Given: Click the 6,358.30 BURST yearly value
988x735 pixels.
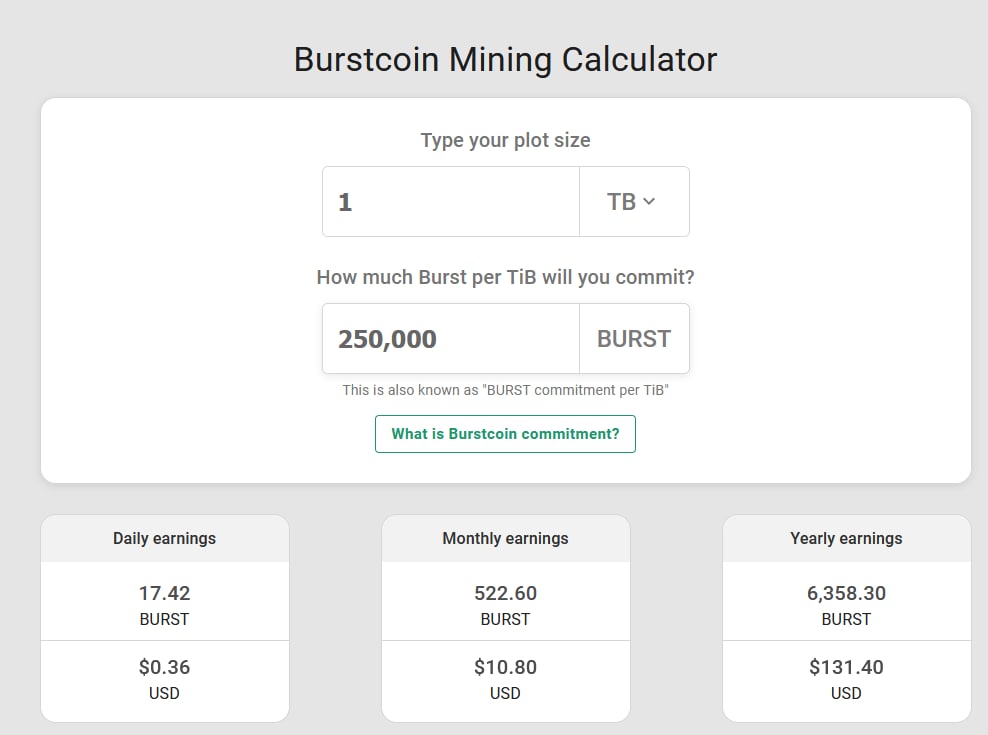Looking at the screenshot, I should 846,605.
